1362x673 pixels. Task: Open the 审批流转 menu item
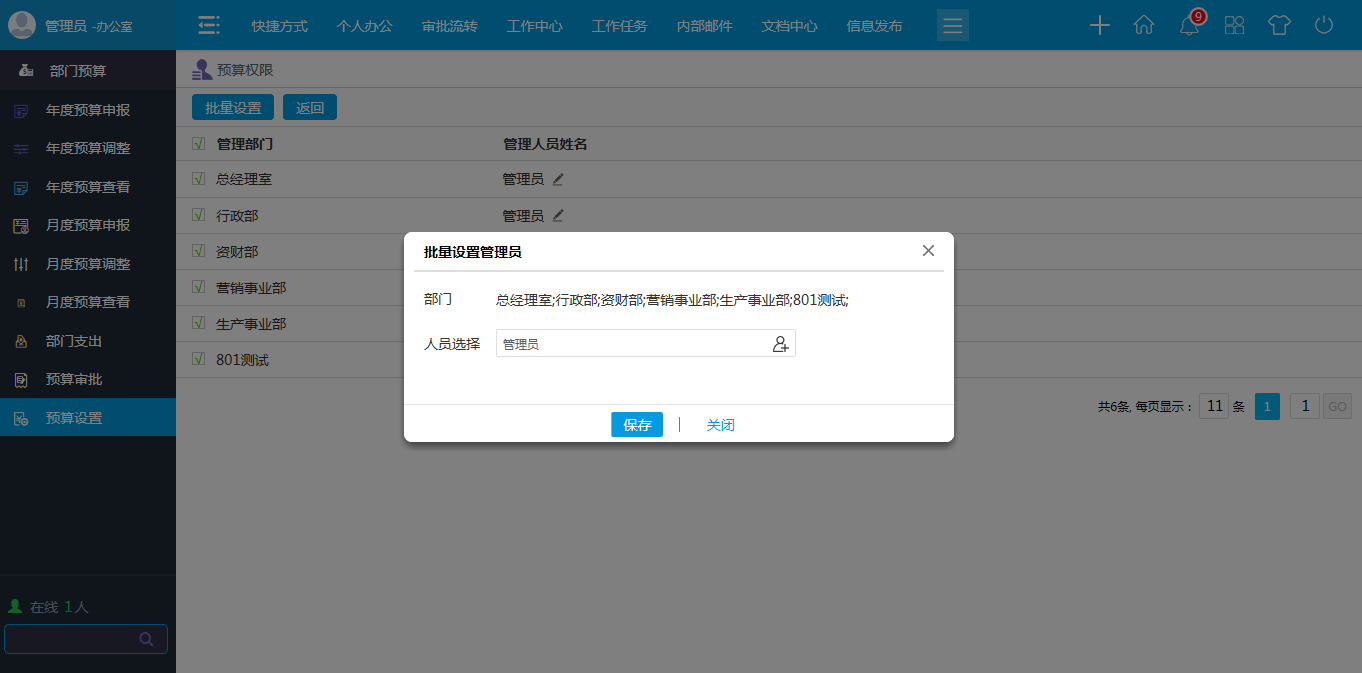[449, 26]
